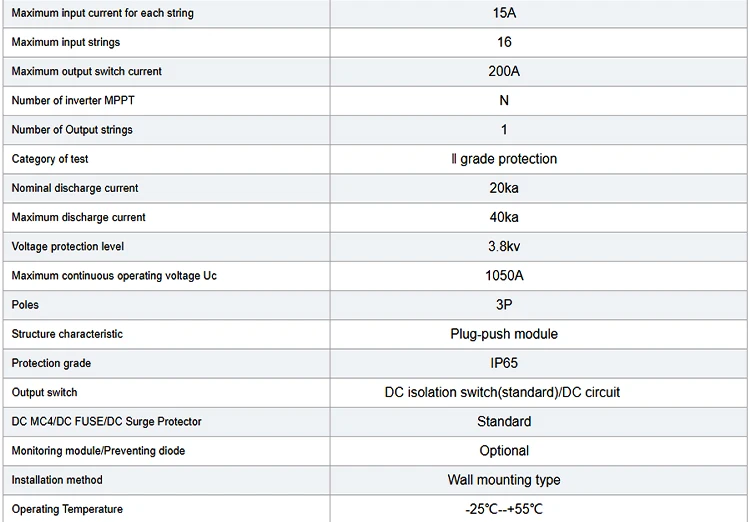Select the 'Optional' monitoring module value

[x=504, y=451]
